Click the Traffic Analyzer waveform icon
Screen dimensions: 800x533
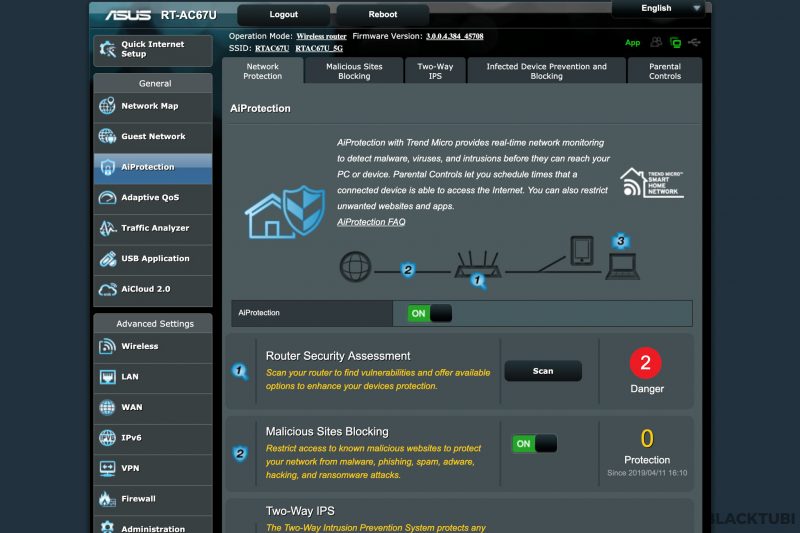[x=107, y=228]
